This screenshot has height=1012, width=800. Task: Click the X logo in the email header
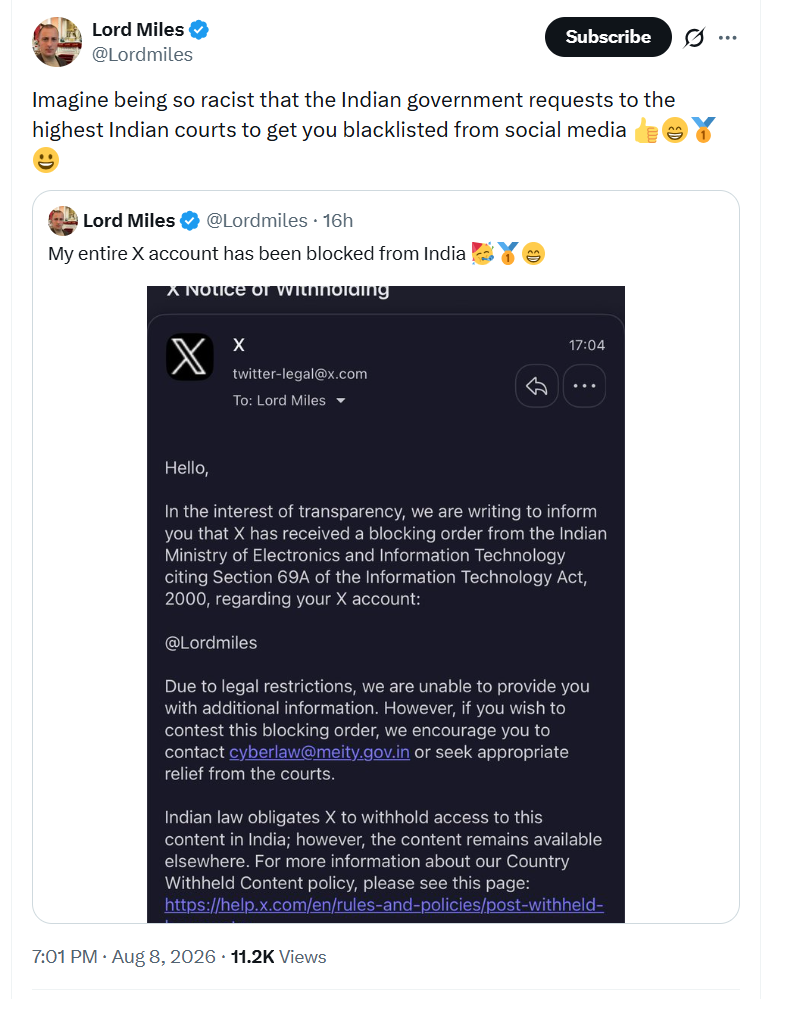(190, 357)
